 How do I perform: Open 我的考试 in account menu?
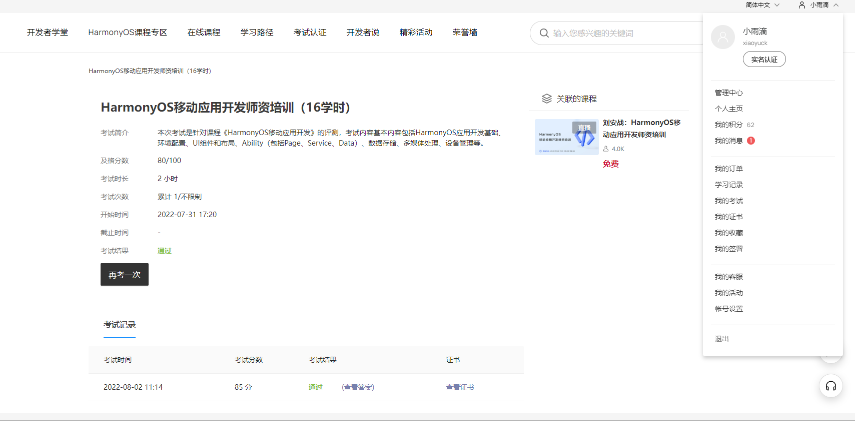tap(728, 201)
